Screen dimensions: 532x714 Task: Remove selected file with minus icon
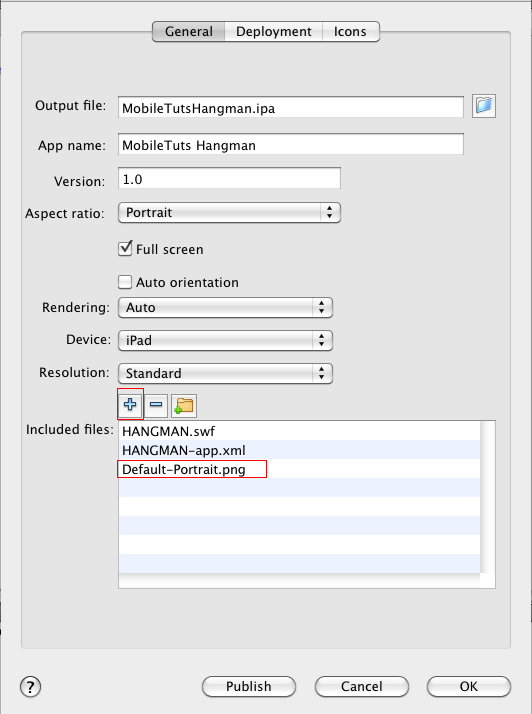tap(156, 405)
